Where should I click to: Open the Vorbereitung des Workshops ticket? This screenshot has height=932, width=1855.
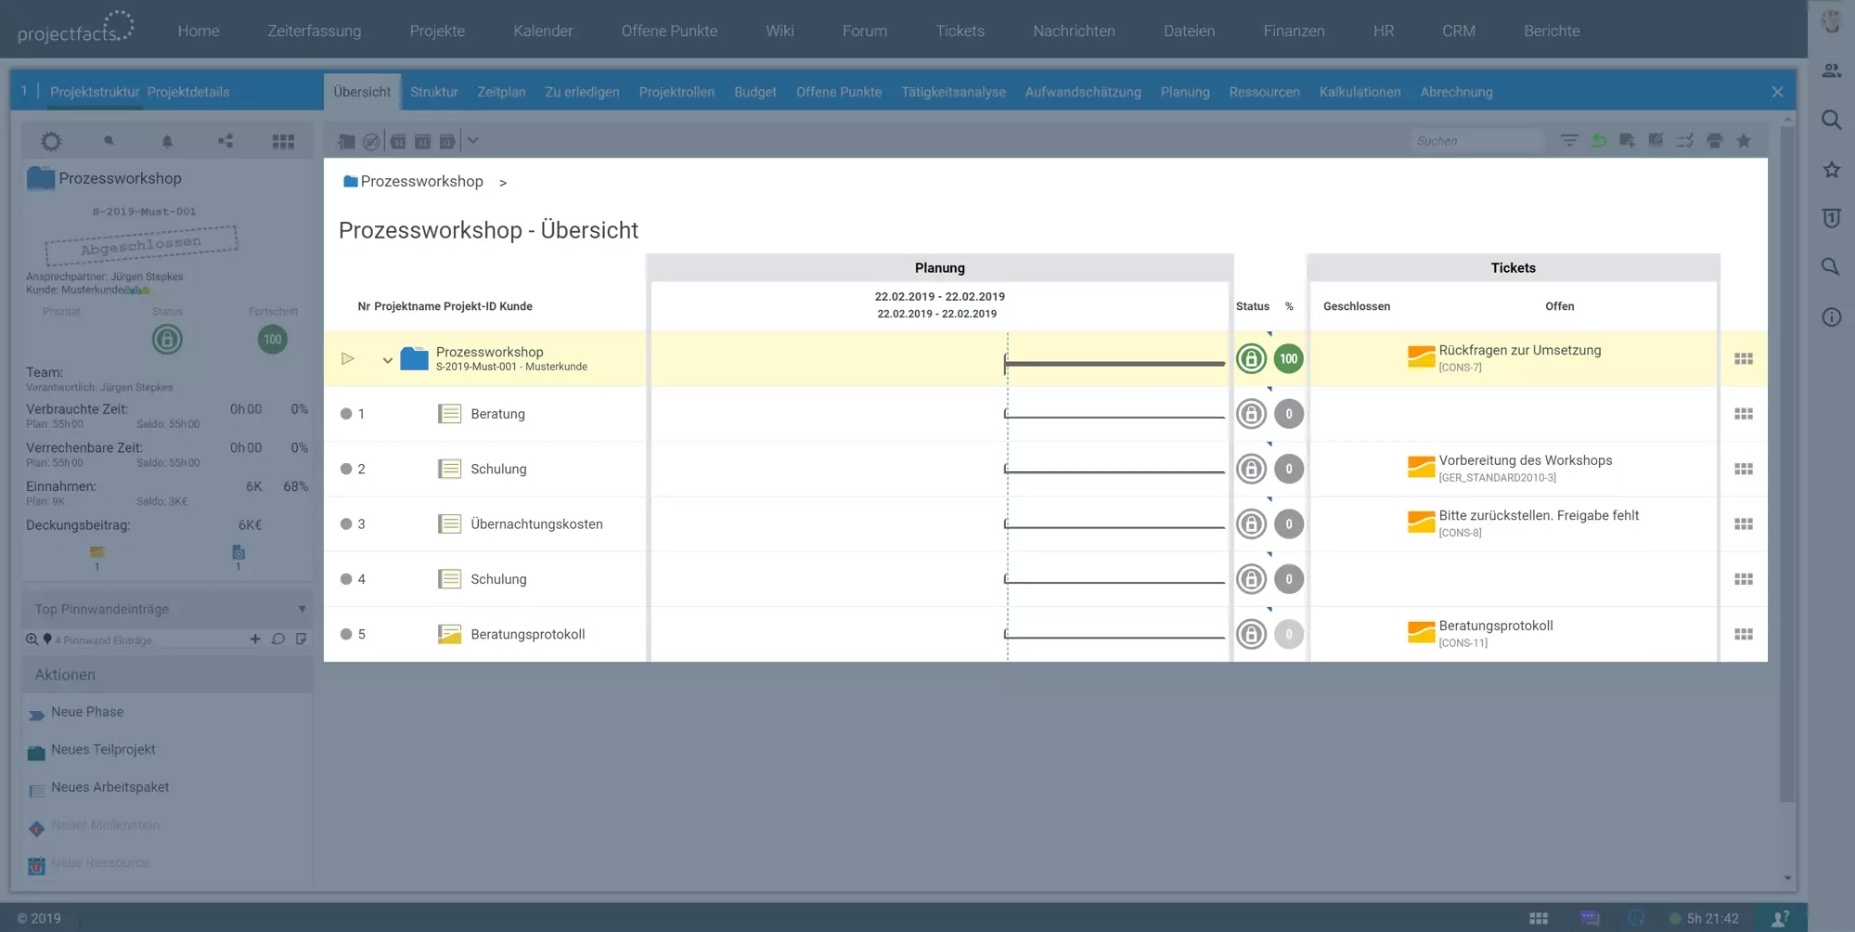click(1525, 461)
